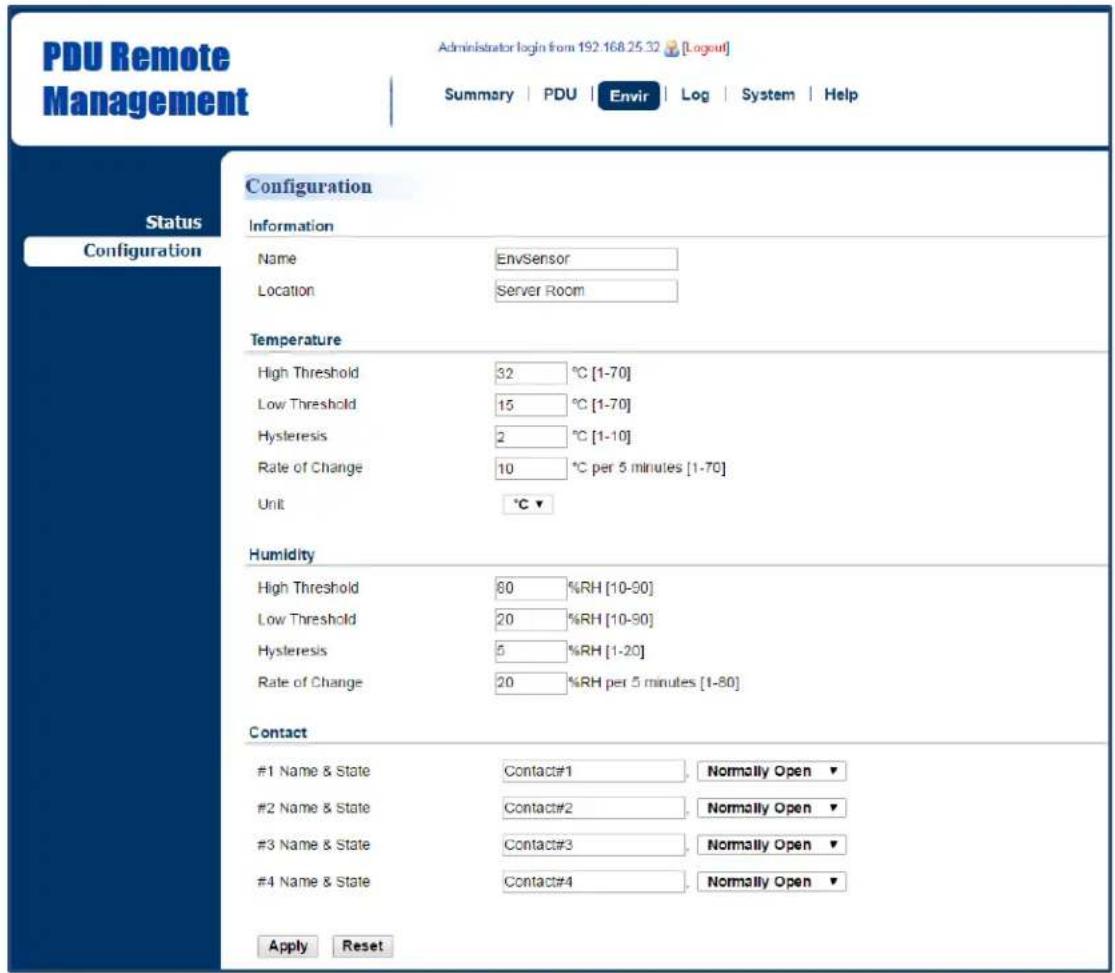The image size is (1115, 973).
Task: Open the temperature Unit dropdown
Action: tap(528, 504)
